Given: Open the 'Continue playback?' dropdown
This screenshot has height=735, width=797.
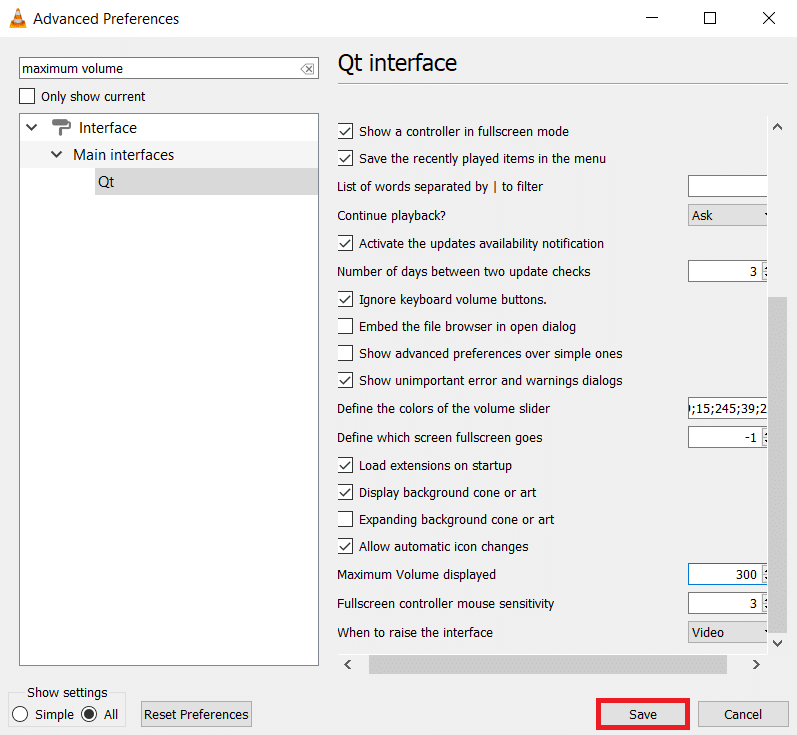Looking at the screenshot, I should click(x=728, y=215).
